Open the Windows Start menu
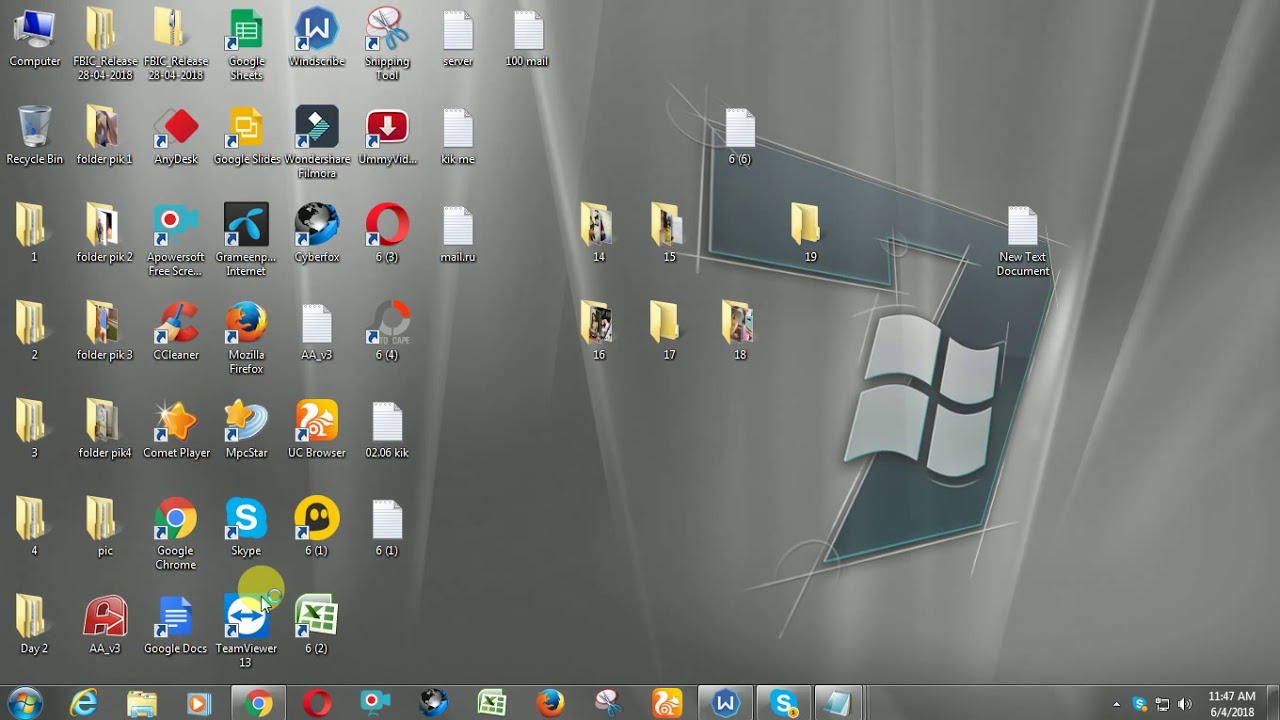 [x=25, y=703]
